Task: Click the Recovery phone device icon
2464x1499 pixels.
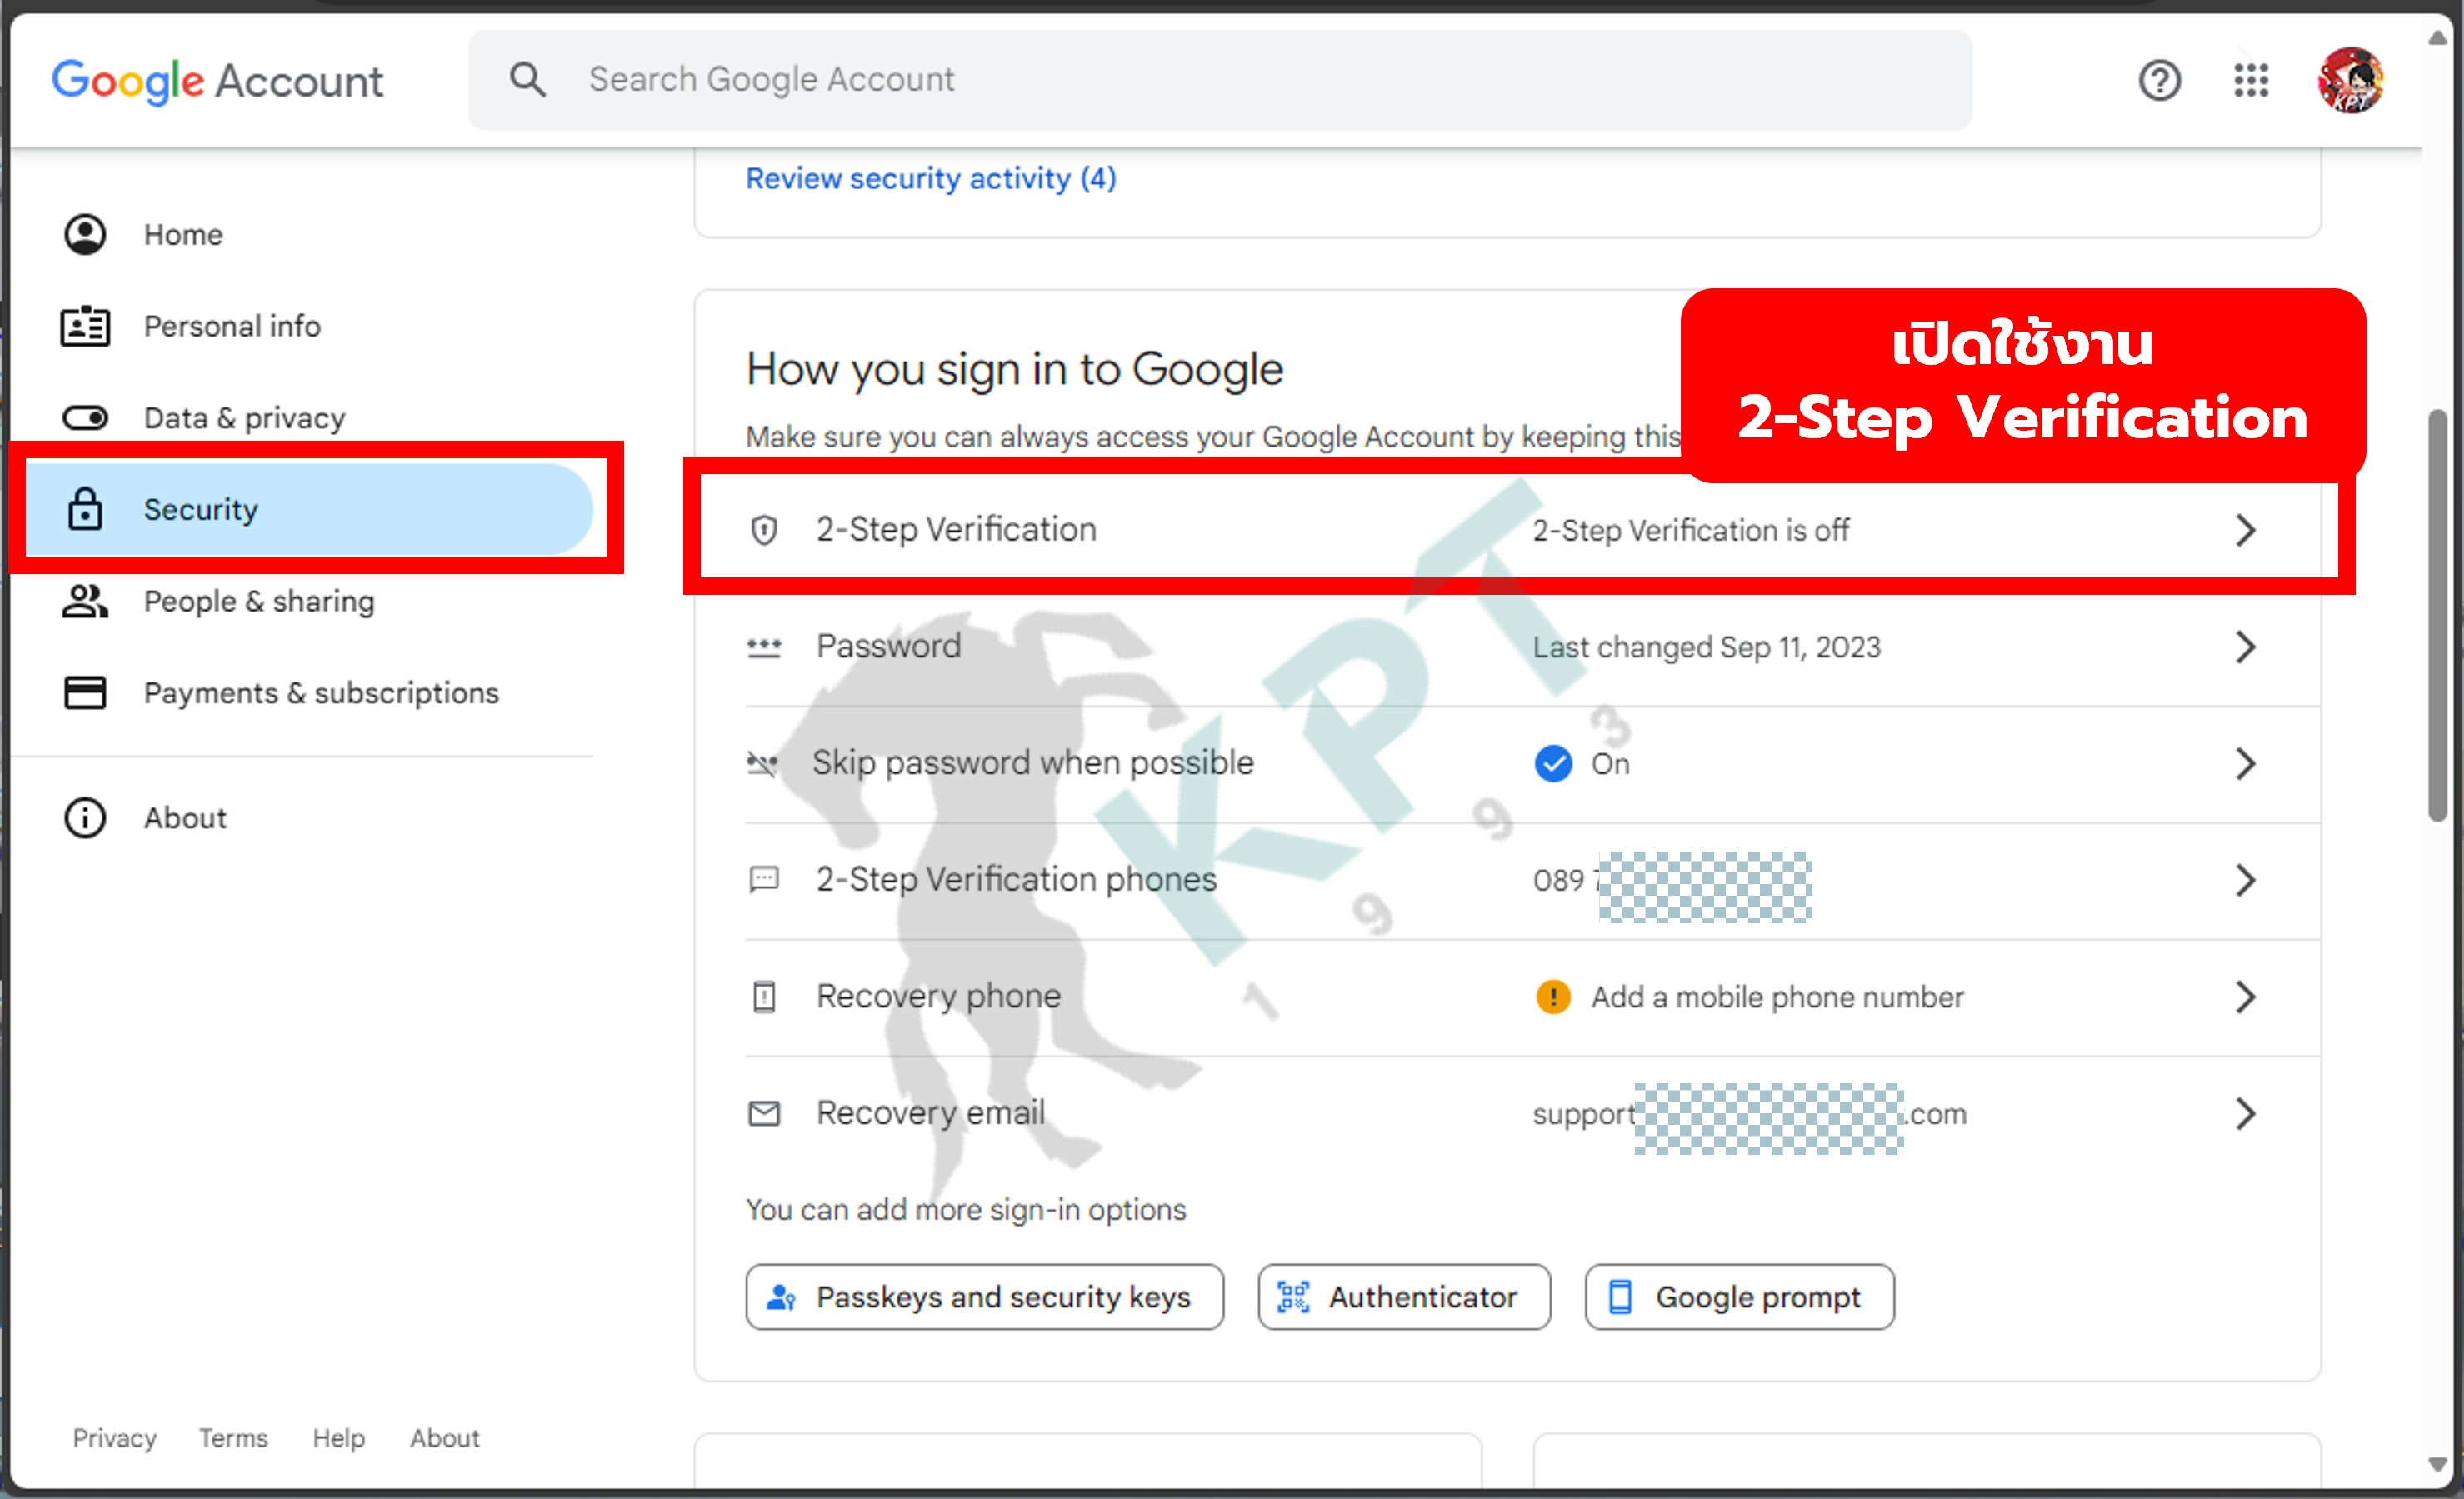Action: (x=764, y=996)
